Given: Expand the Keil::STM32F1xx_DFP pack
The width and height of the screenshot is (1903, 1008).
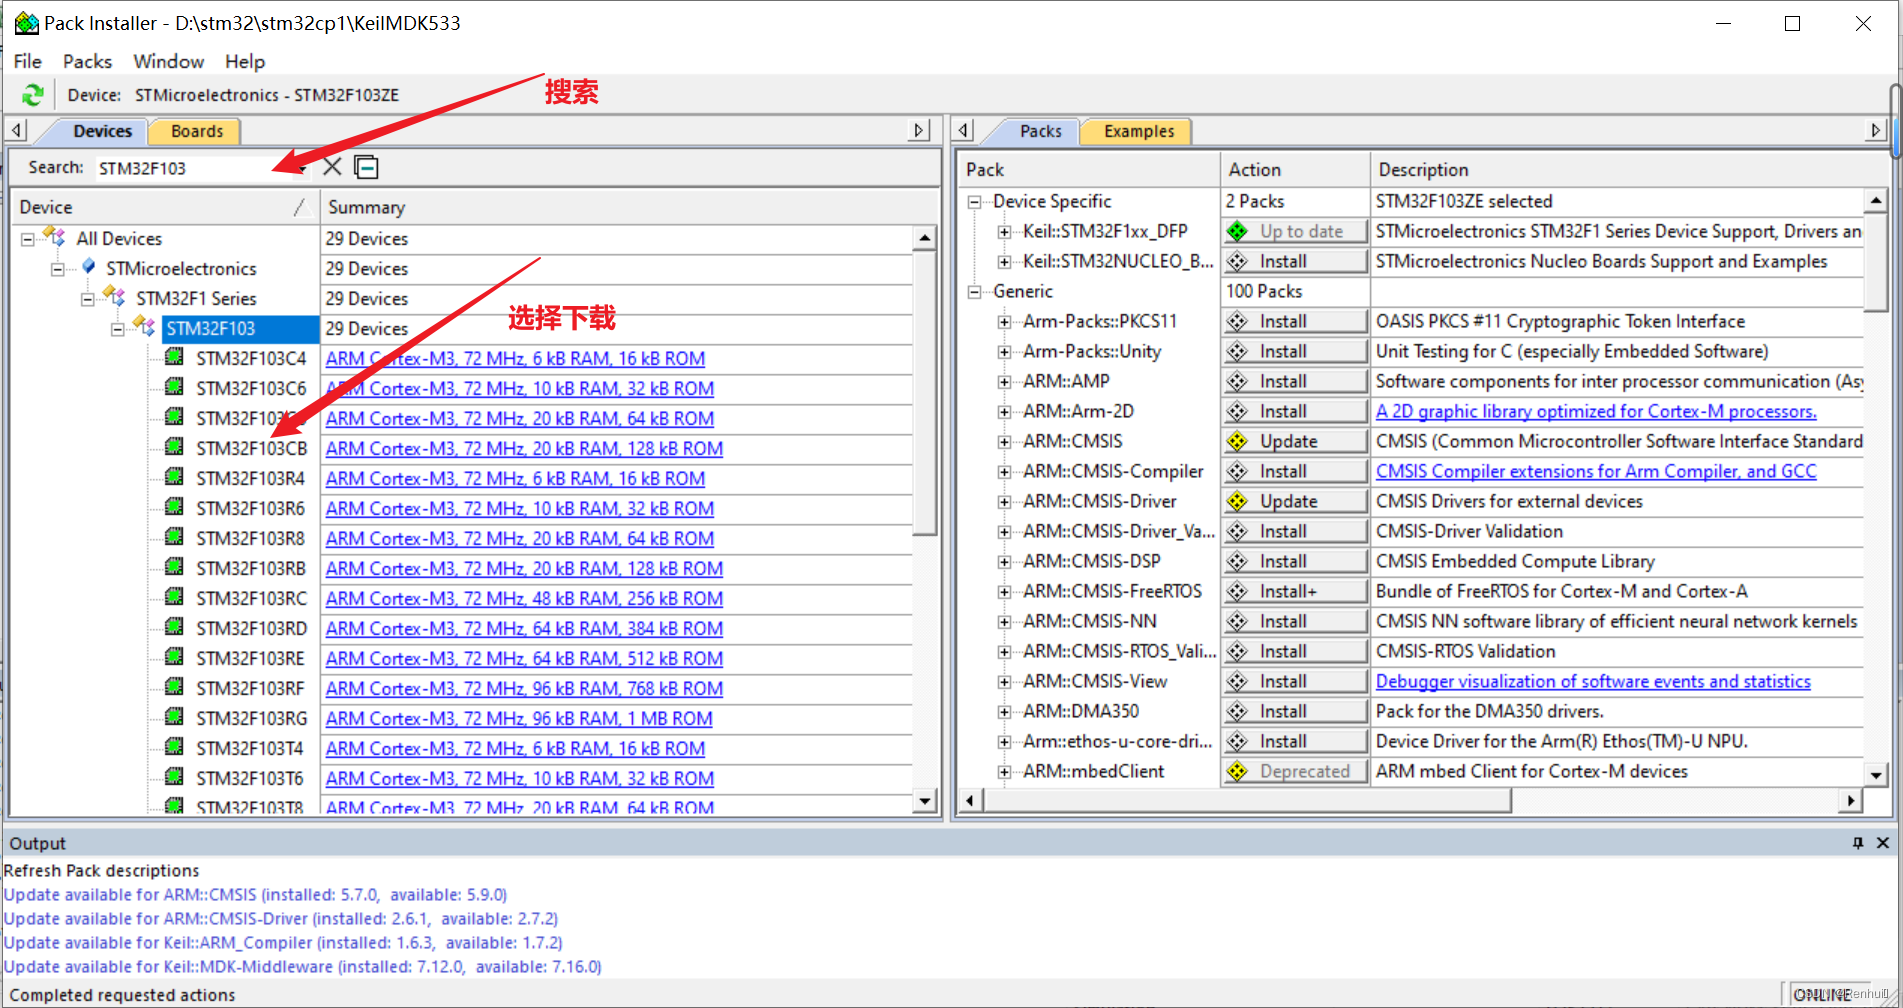Looking at the screenshot, I should [x=1004, y=232].
